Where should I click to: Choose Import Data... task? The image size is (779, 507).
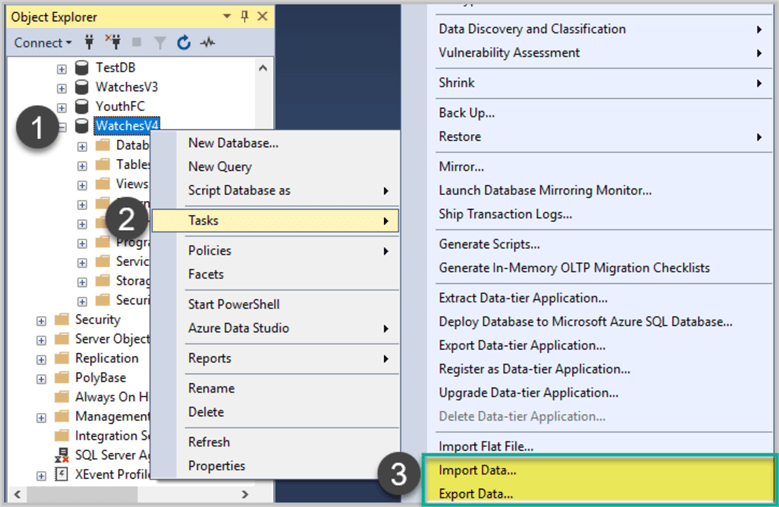(x=599, y=470)
